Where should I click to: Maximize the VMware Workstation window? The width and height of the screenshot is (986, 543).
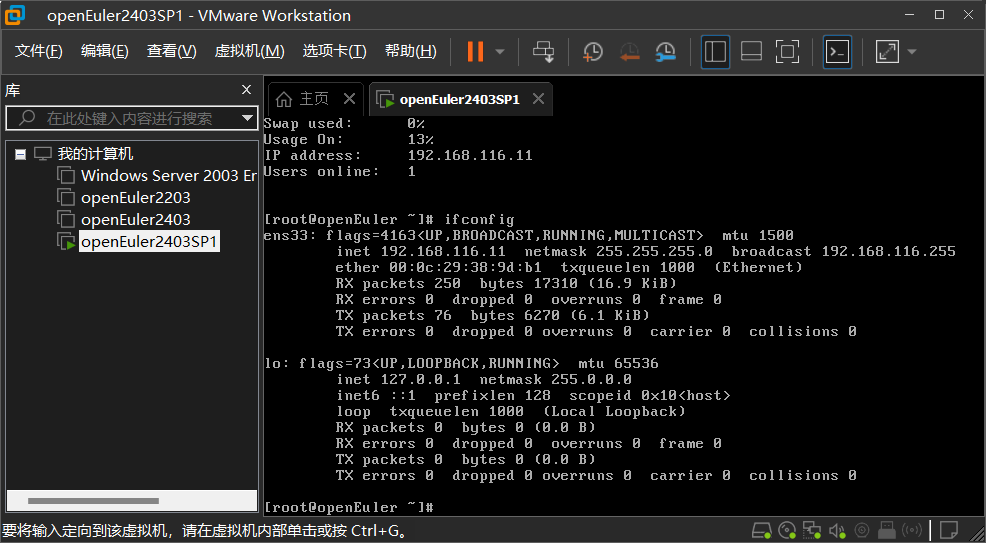tap(939, 14)
